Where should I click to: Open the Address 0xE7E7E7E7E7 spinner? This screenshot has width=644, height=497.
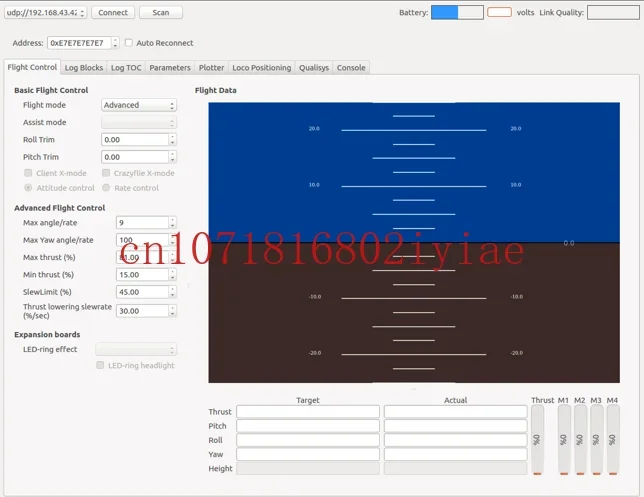pos(83,43)
